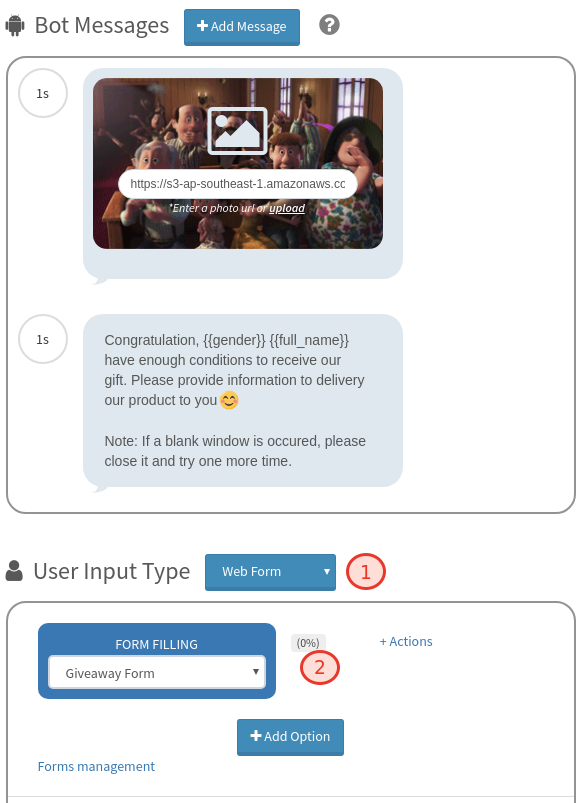The width and height of the screenshot is (581, 803).
Task: Click the Congratulation message text bubble
Action: pos(243,400)
